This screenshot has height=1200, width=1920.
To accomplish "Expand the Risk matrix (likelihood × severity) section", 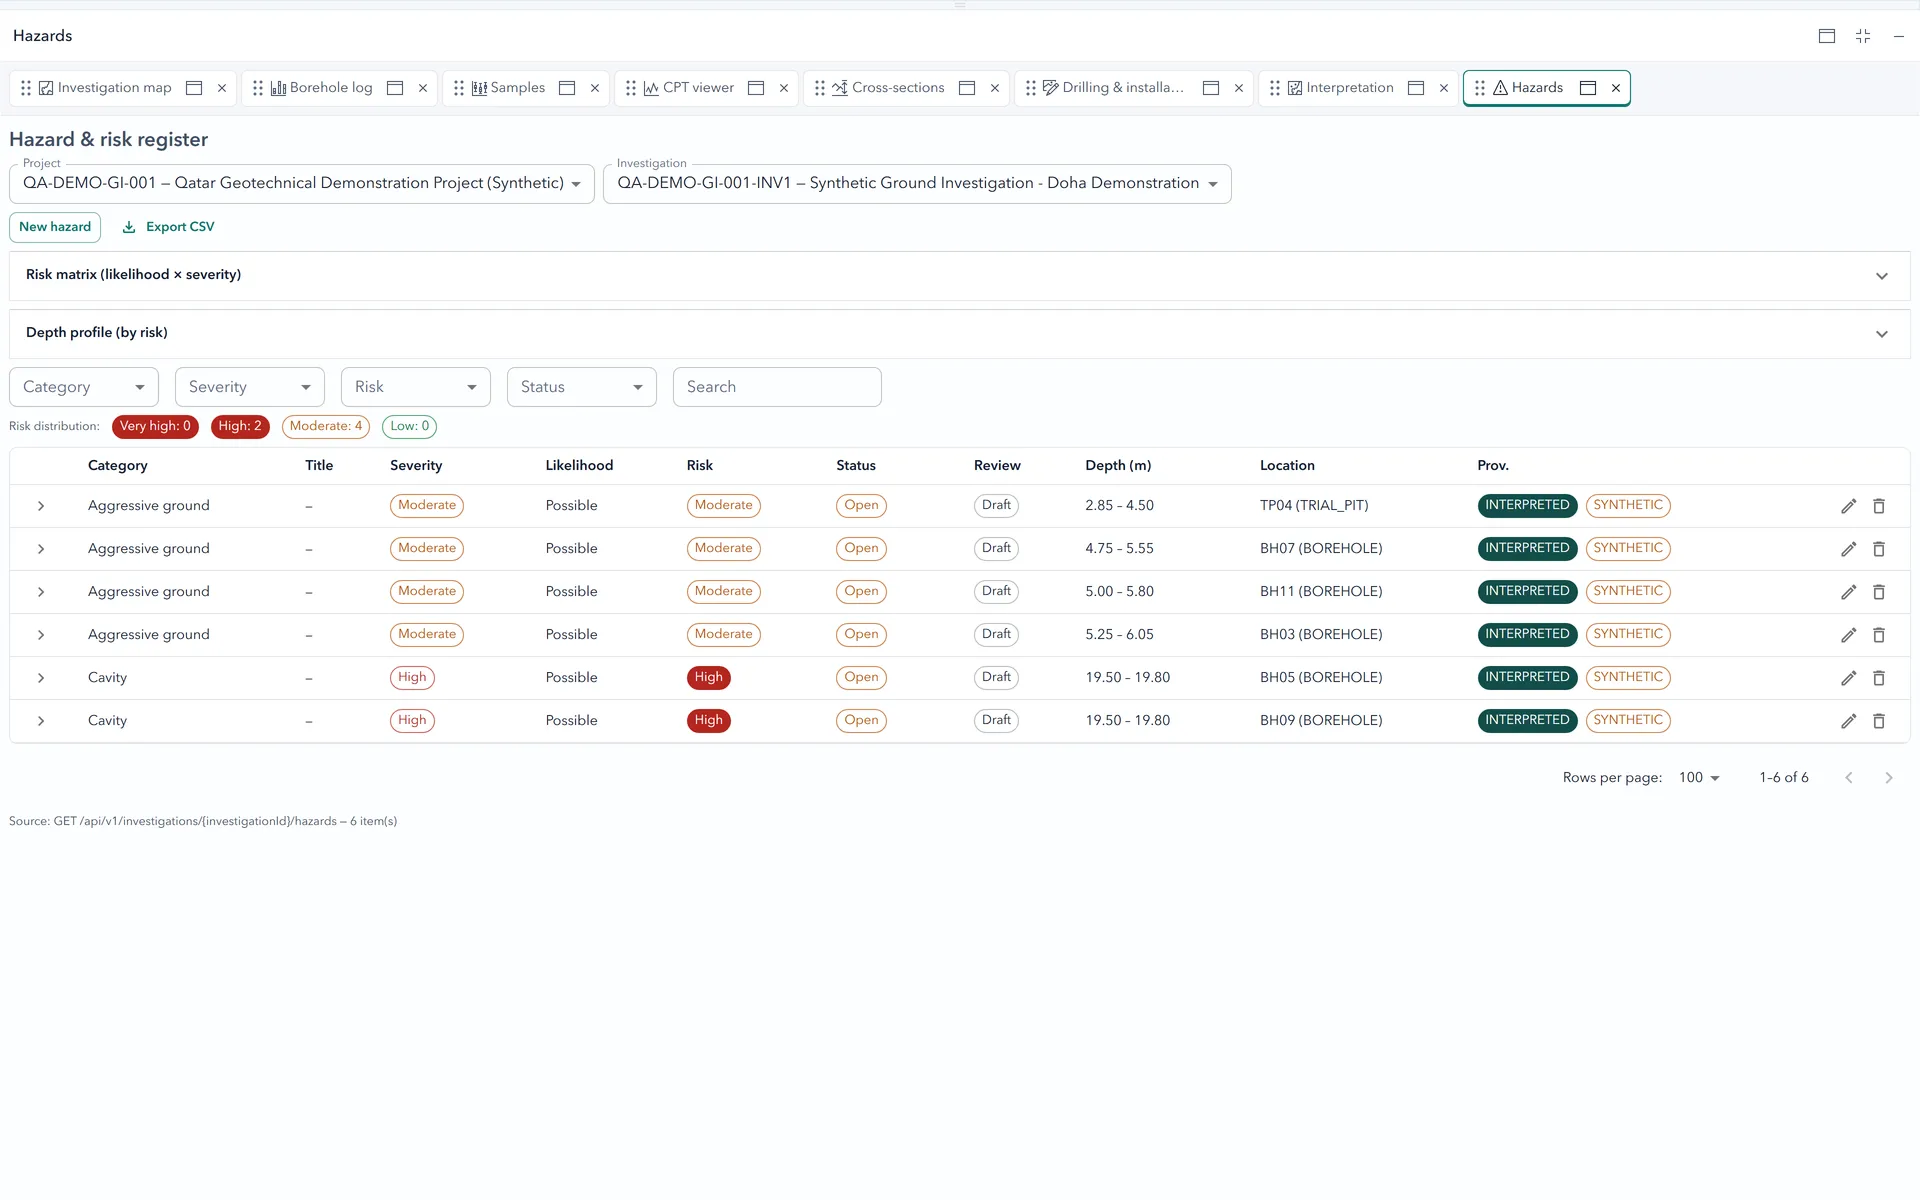I will click(x=960, y=275).
